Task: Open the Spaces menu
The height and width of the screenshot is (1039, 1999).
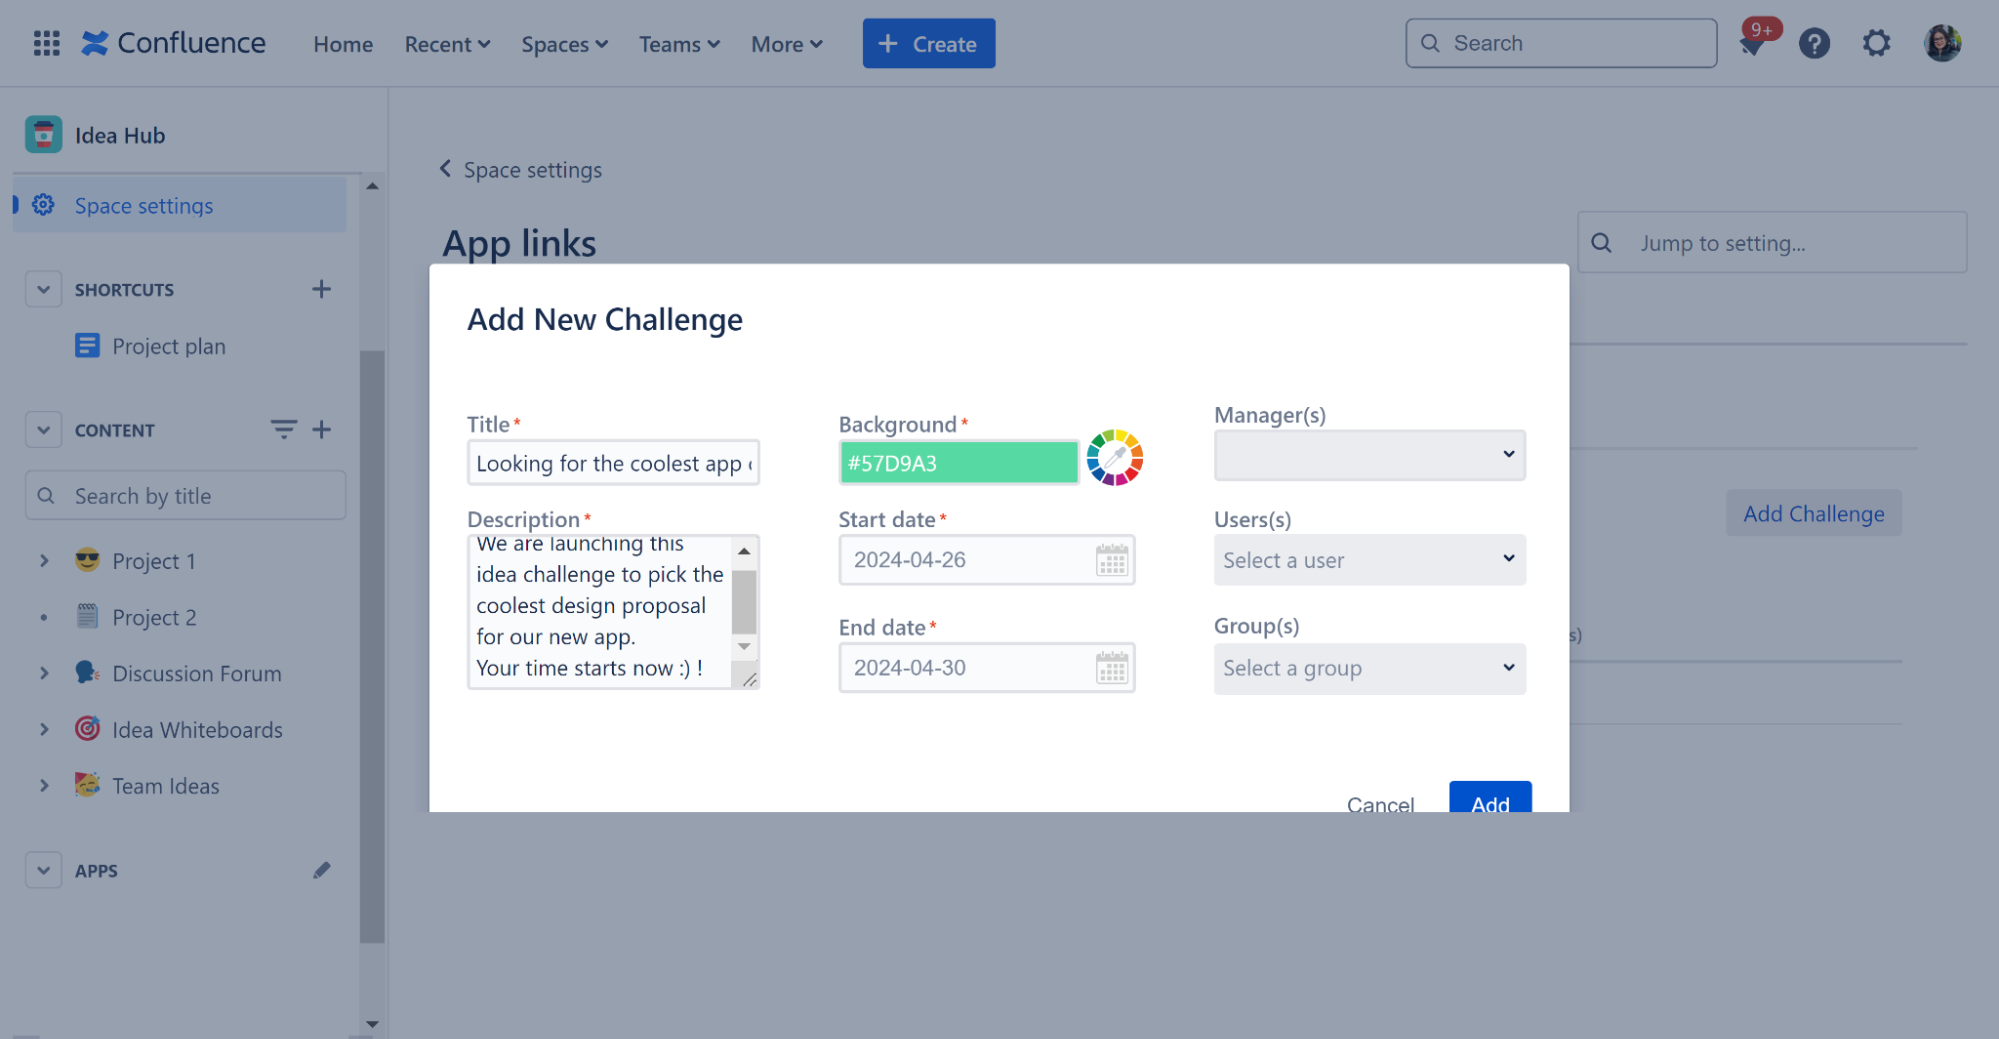Action: 563,44
